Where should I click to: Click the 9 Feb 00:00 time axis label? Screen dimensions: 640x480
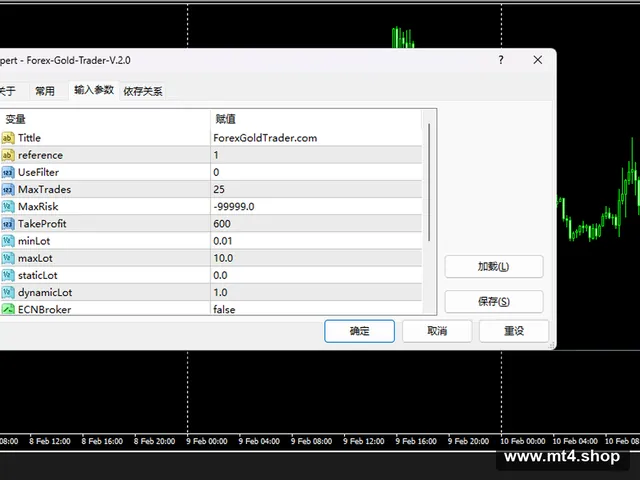[207, 441]
